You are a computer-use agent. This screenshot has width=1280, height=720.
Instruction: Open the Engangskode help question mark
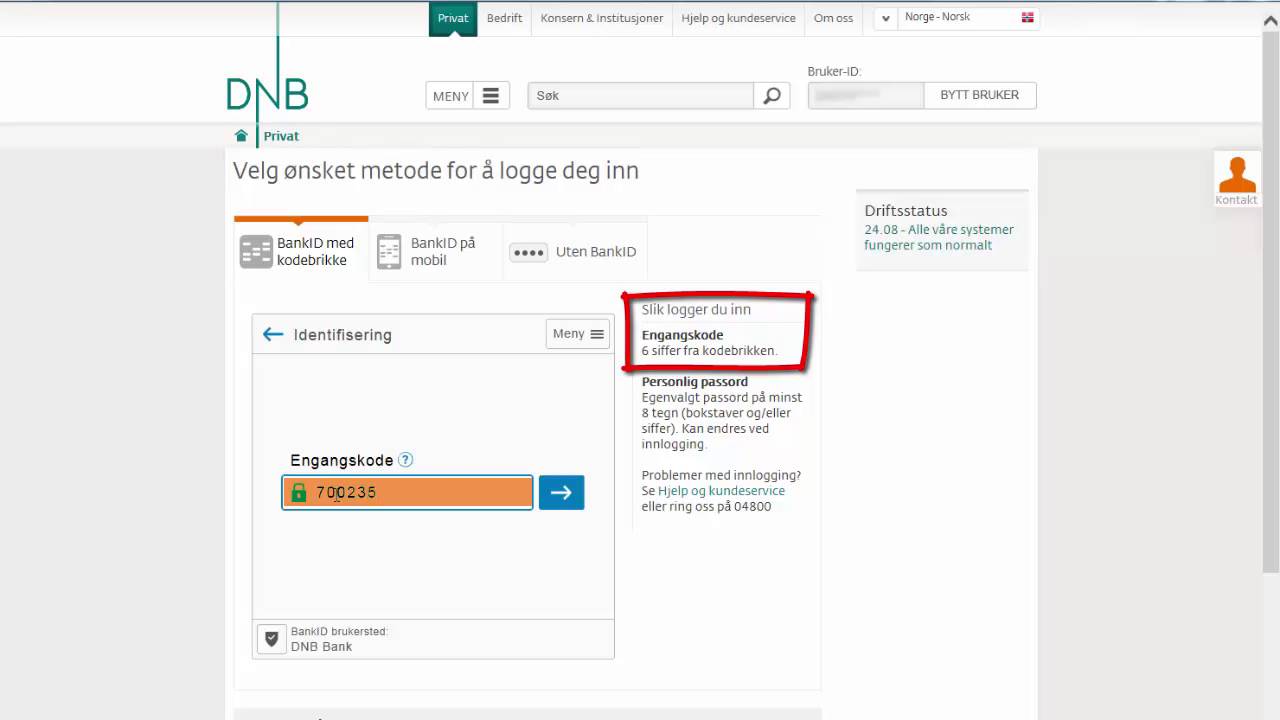click(405, 460)
